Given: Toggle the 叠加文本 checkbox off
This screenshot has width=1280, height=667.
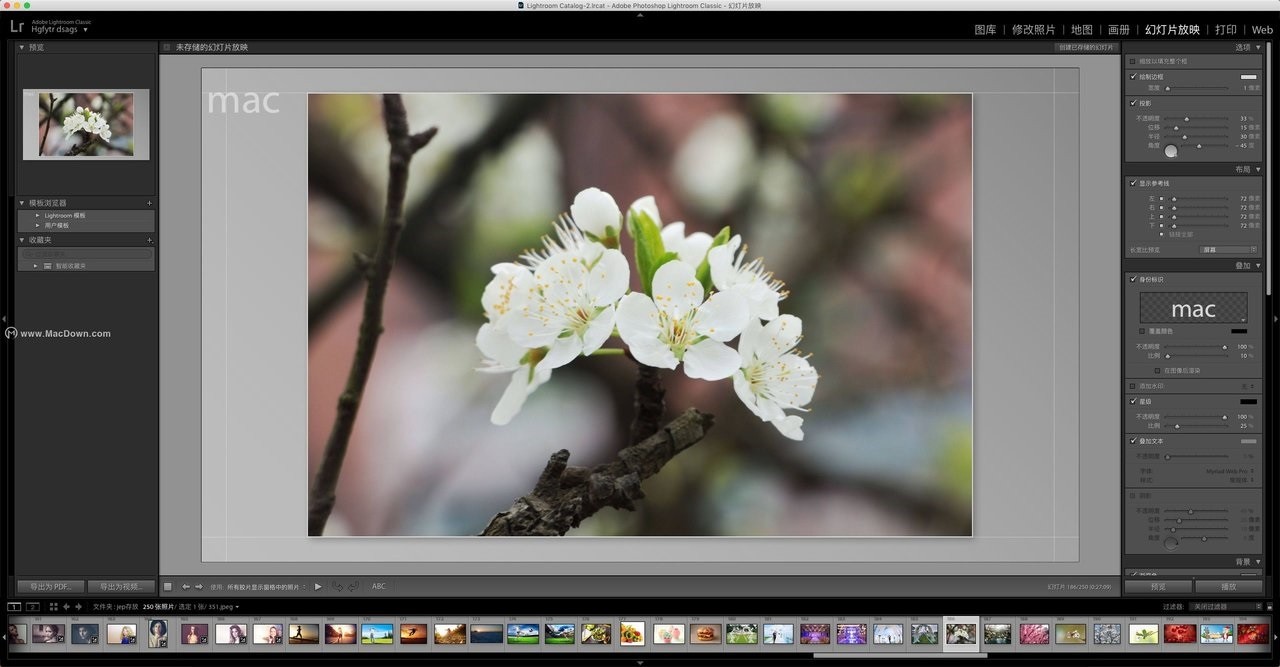Looking at the screenshot, I should (1133, 440).
